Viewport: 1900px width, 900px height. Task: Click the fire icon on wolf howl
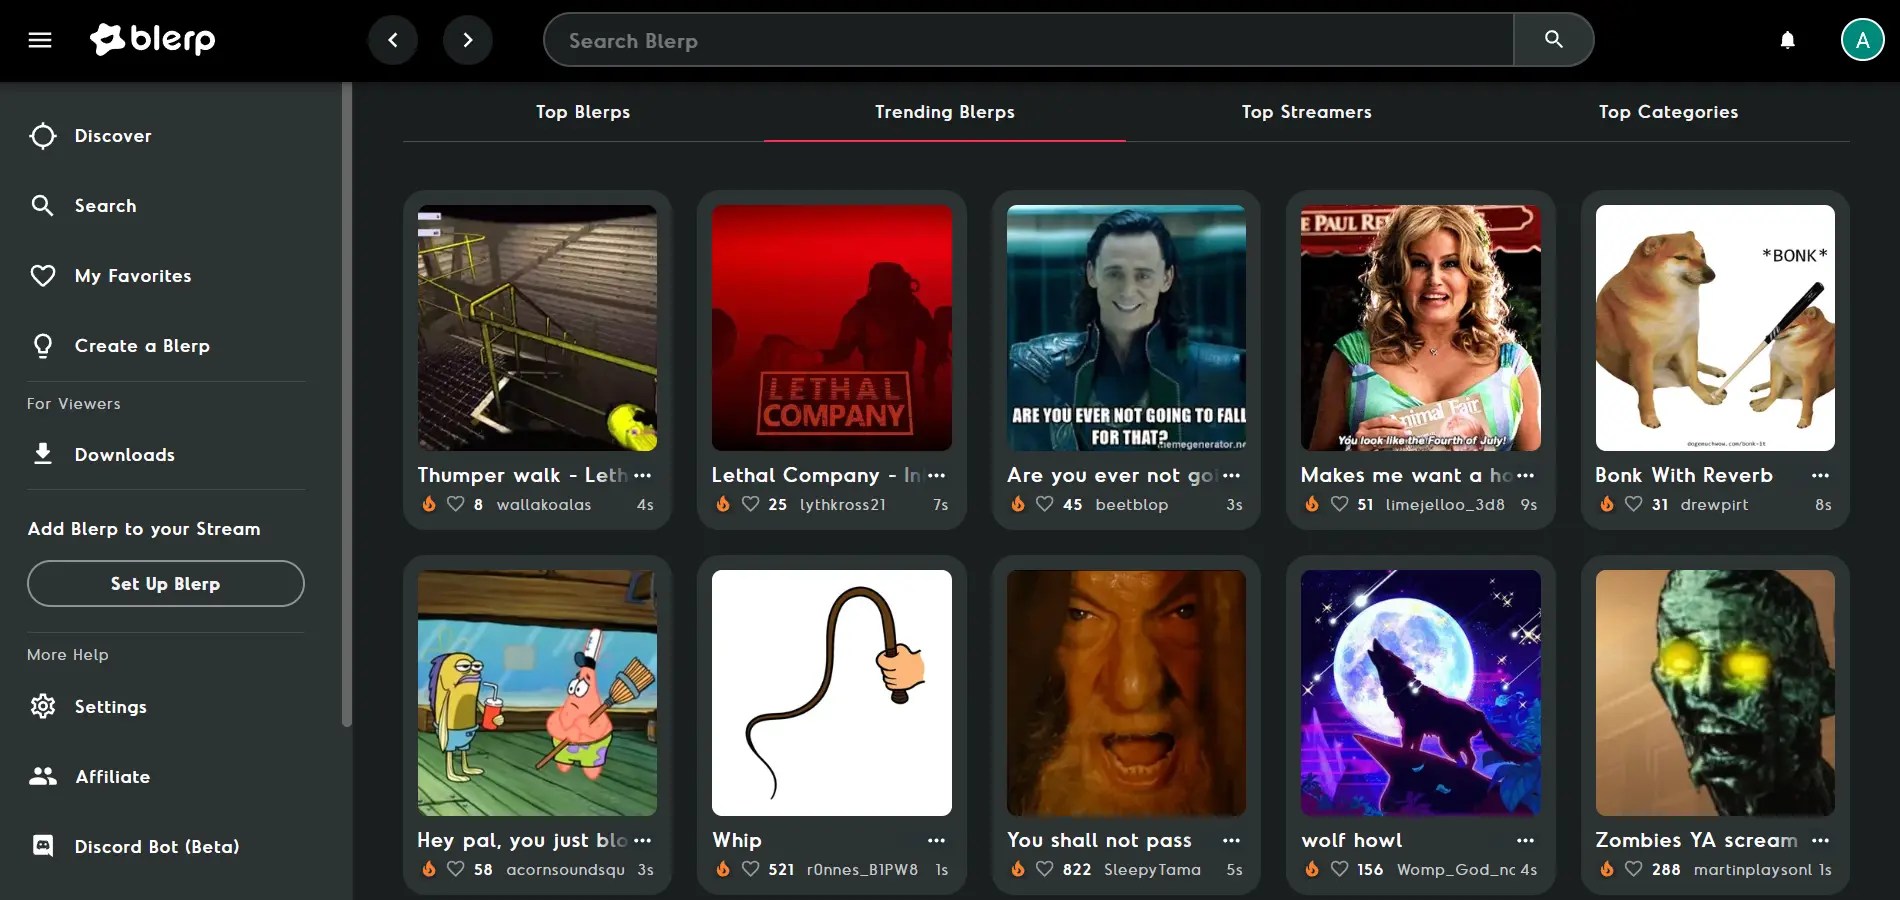pos(1312,869)
